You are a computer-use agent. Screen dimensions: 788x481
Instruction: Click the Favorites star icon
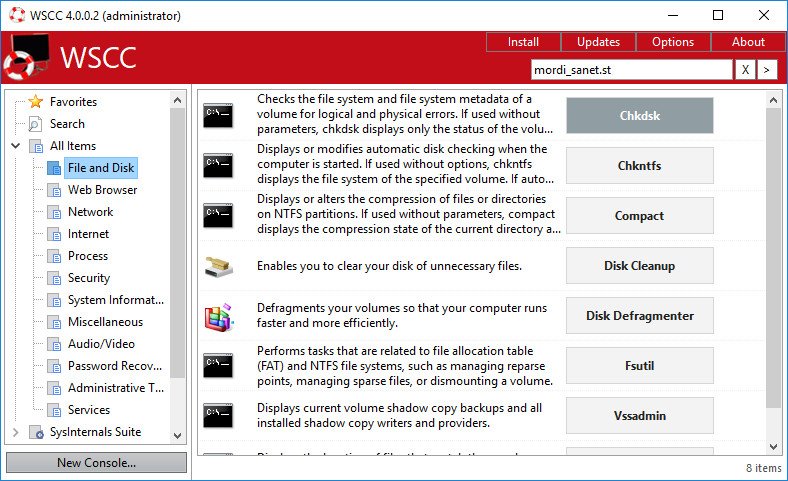tap(36, 102)
